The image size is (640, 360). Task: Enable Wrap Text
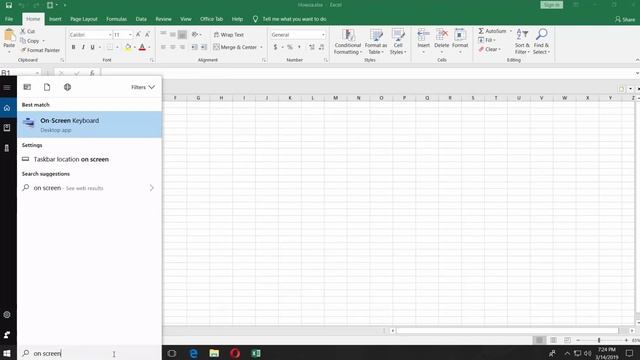coord(229,35)
